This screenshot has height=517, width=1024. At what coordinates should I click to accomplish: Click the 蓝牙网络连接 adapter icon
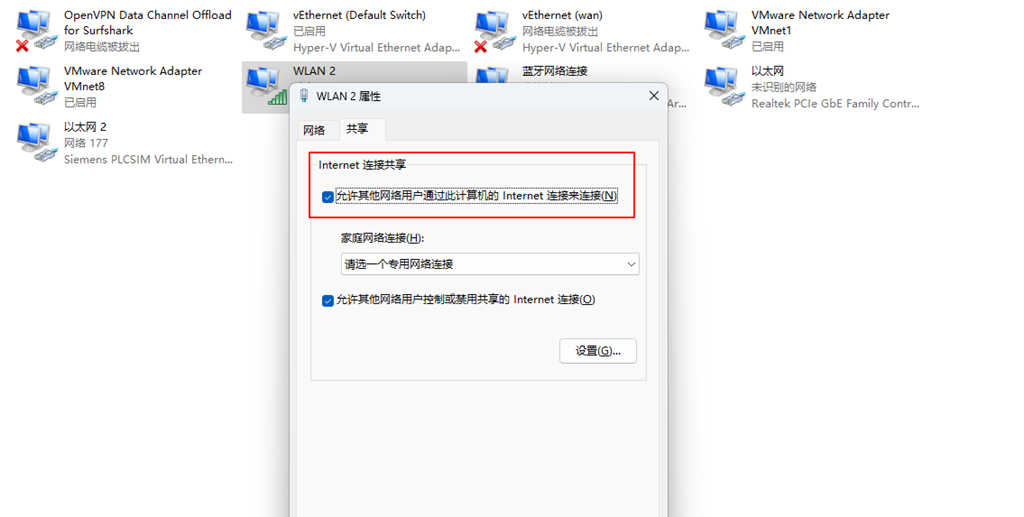(x=494, y=74)
